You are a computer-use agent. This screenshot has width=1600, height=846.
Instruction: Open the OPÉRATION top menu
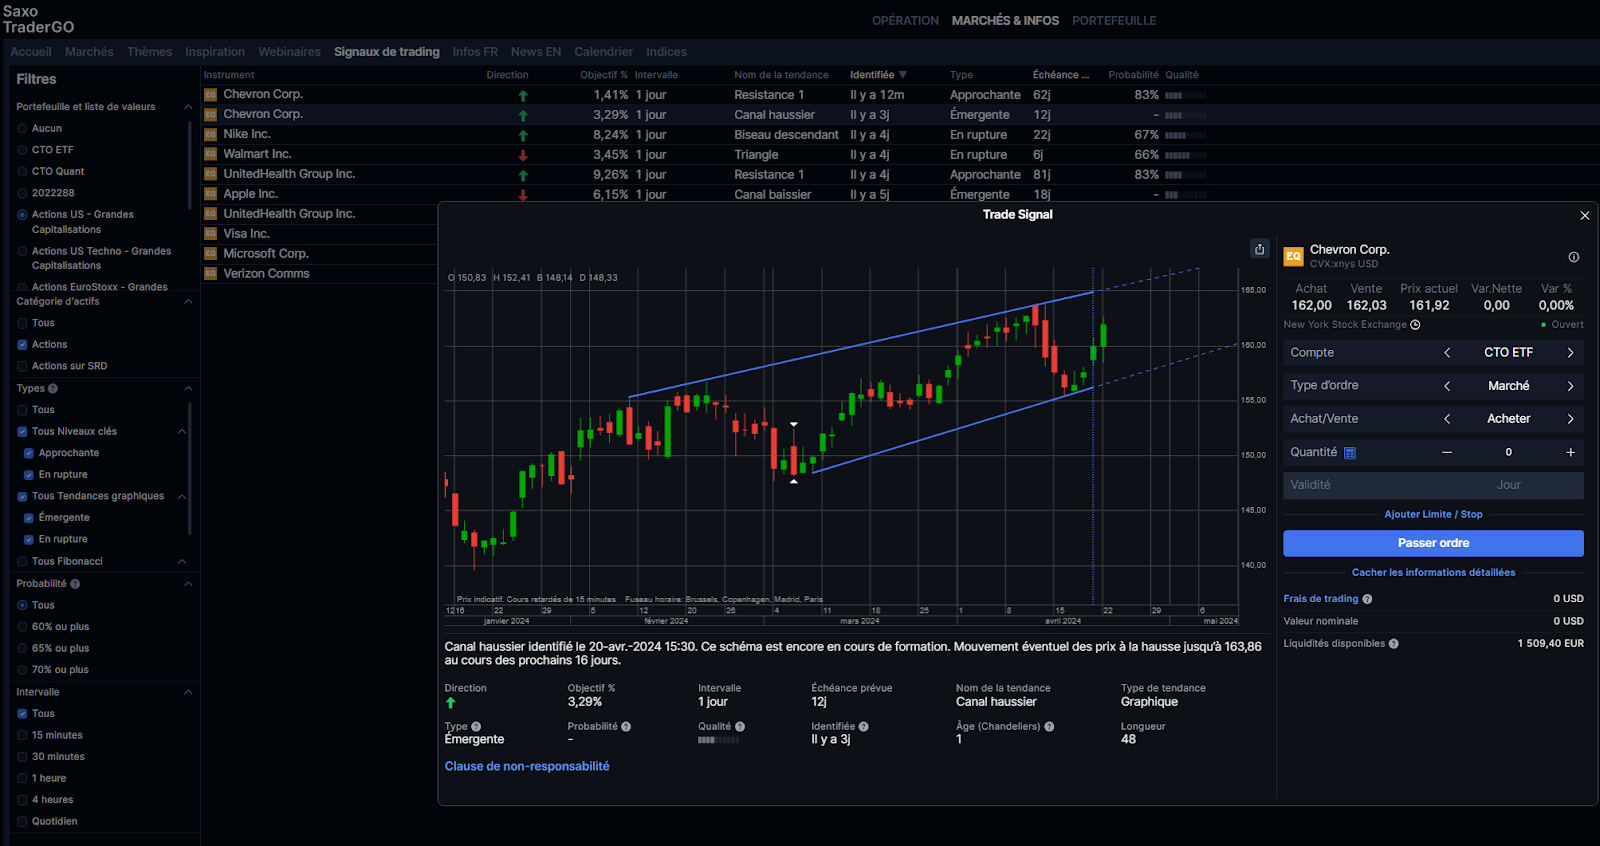pyautogui.click(x=905, y=21)
